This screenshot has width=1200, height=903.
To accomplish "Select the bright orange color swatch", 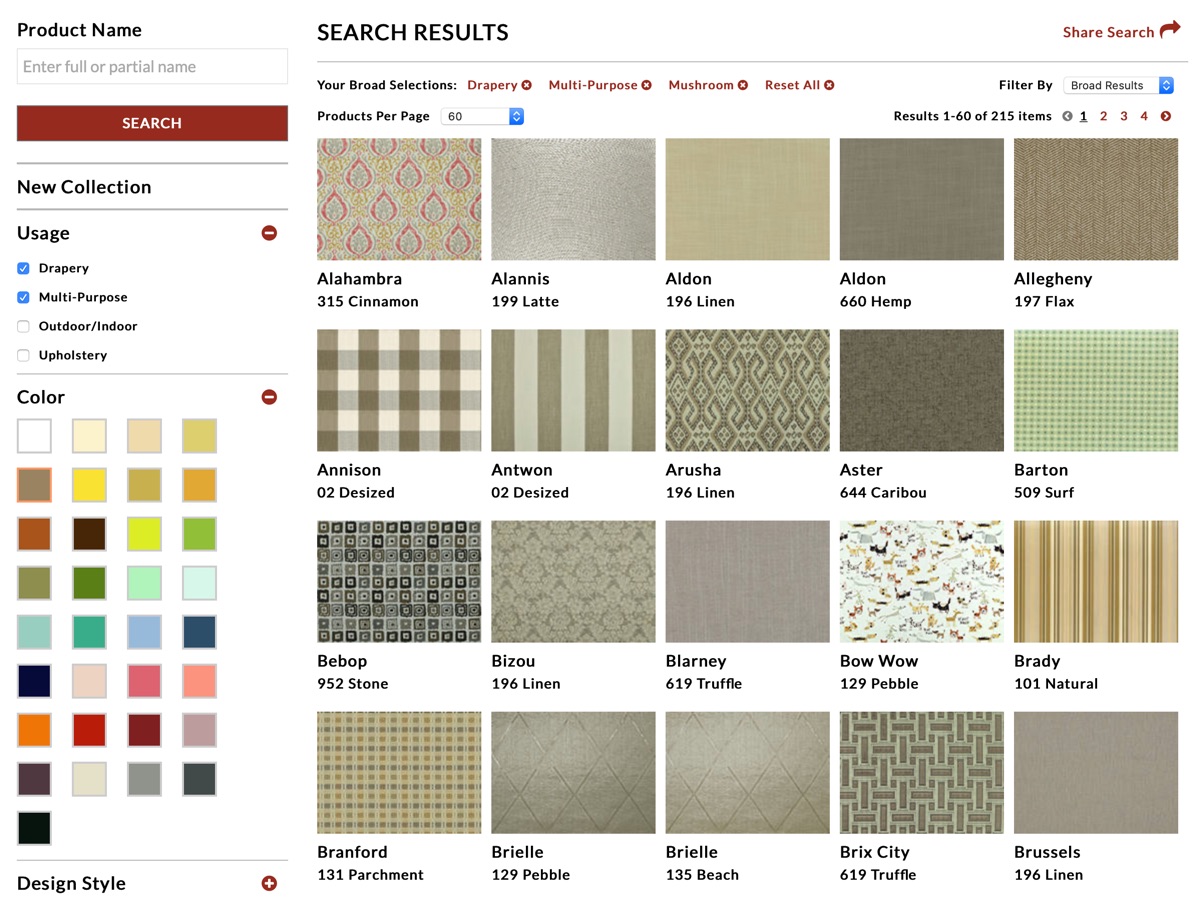I will click(34, 730).
